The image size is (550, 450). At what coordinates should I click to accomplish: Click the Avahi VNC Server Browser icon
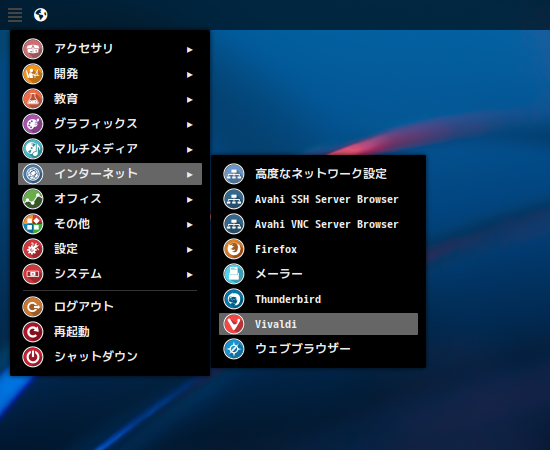pos(234,224)
